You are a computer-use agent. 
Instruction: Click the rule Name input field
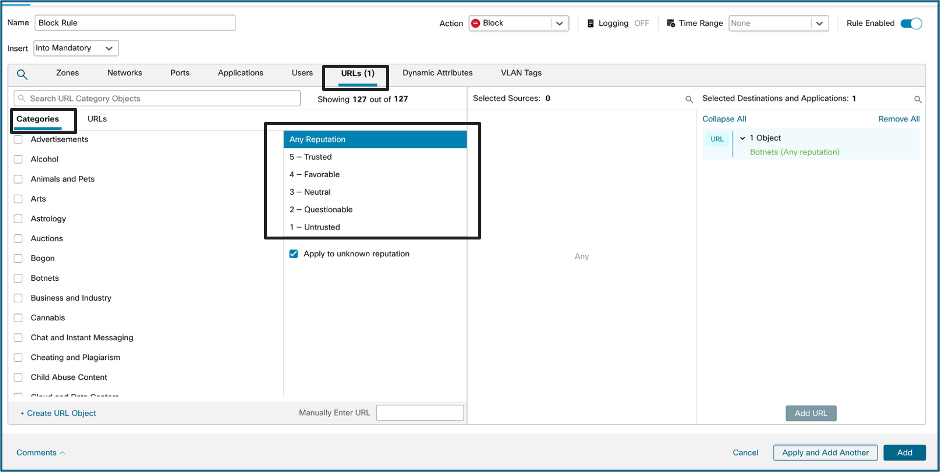[x=135, y=23]
